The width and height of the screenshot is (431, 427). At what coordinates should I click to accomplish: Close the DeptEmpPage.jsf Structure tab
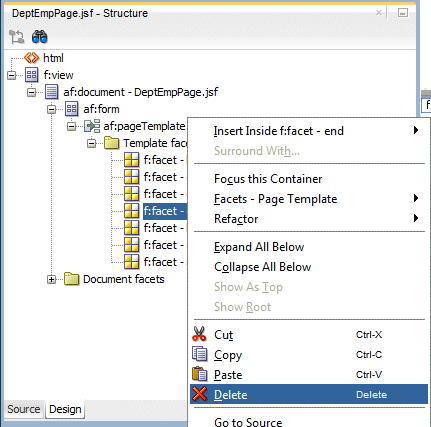pyautogui.click(x=379, y=13)
